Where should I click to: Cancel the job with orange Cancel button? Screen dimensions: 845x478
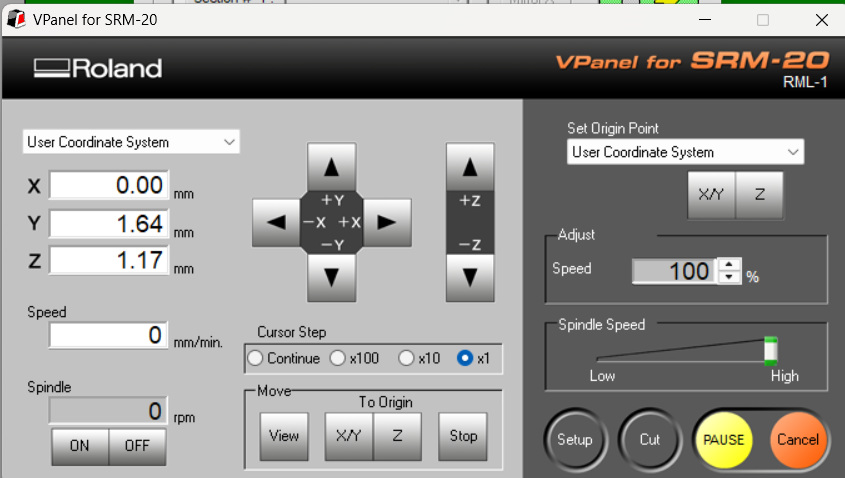click(x=798, y=440)
